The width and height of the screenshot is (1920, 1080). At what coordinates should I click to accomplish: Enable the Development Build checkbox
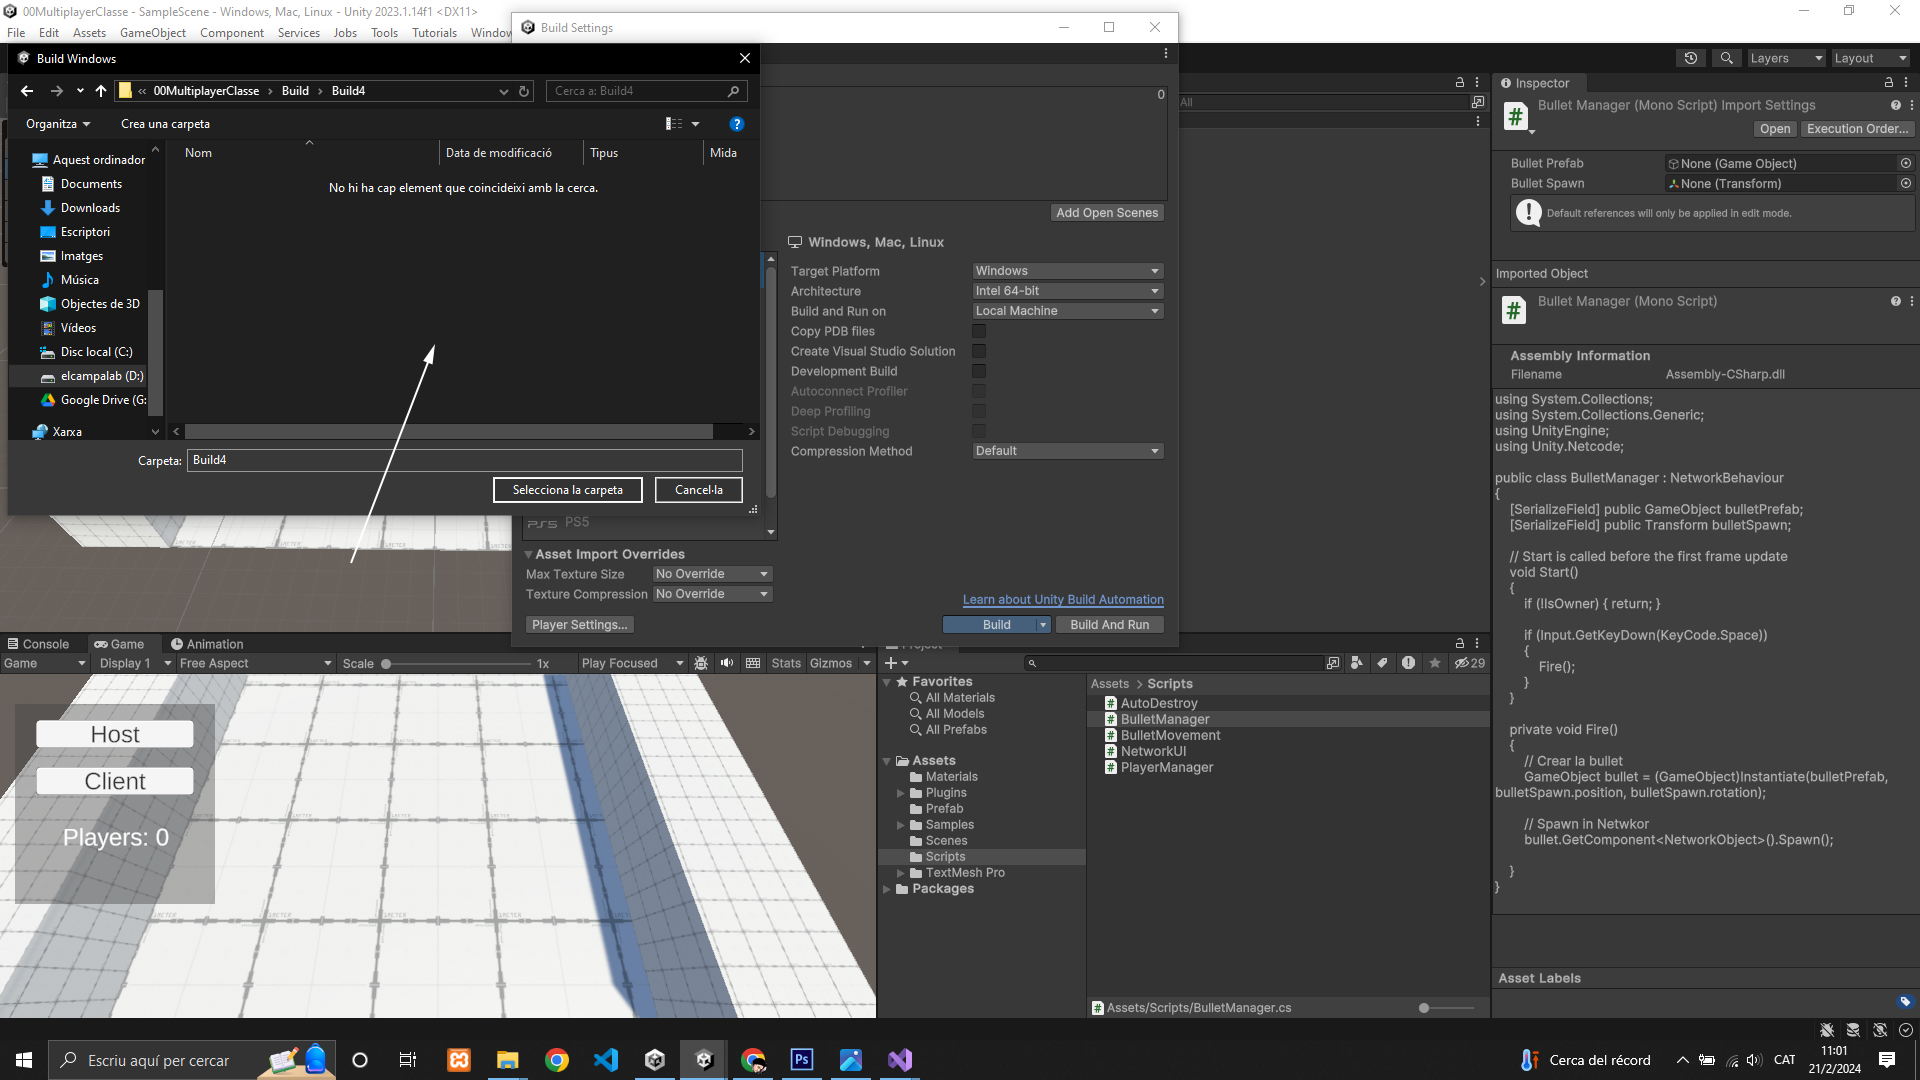point(979,371)
